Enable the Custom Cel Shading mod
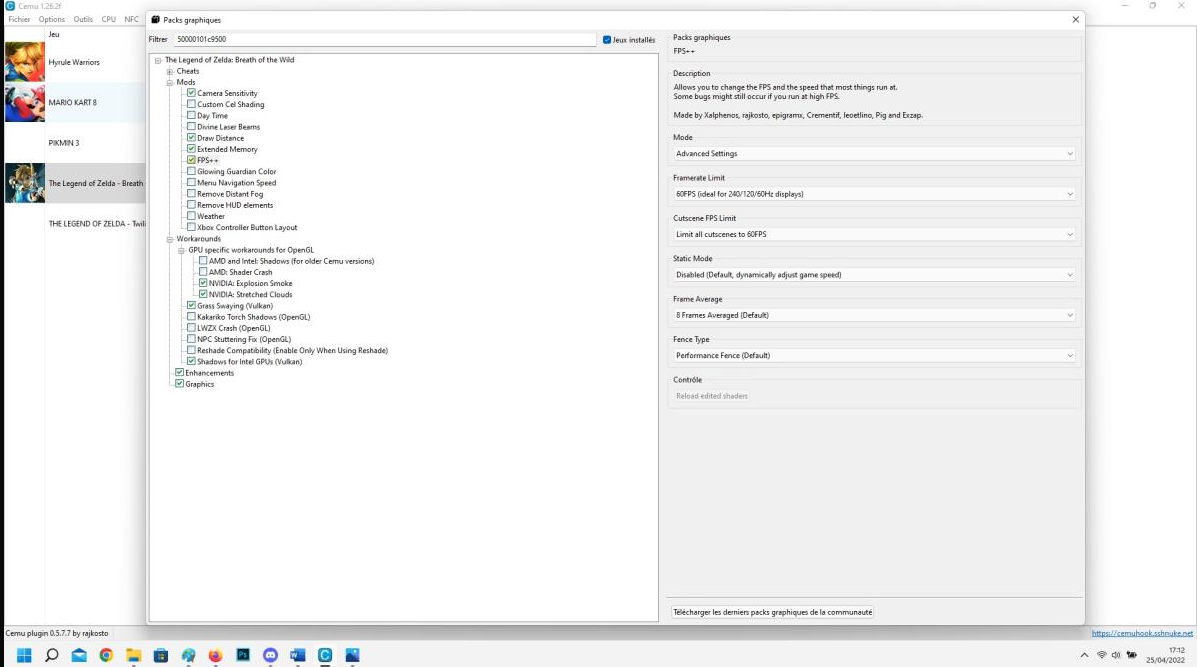 coord(191,104)
